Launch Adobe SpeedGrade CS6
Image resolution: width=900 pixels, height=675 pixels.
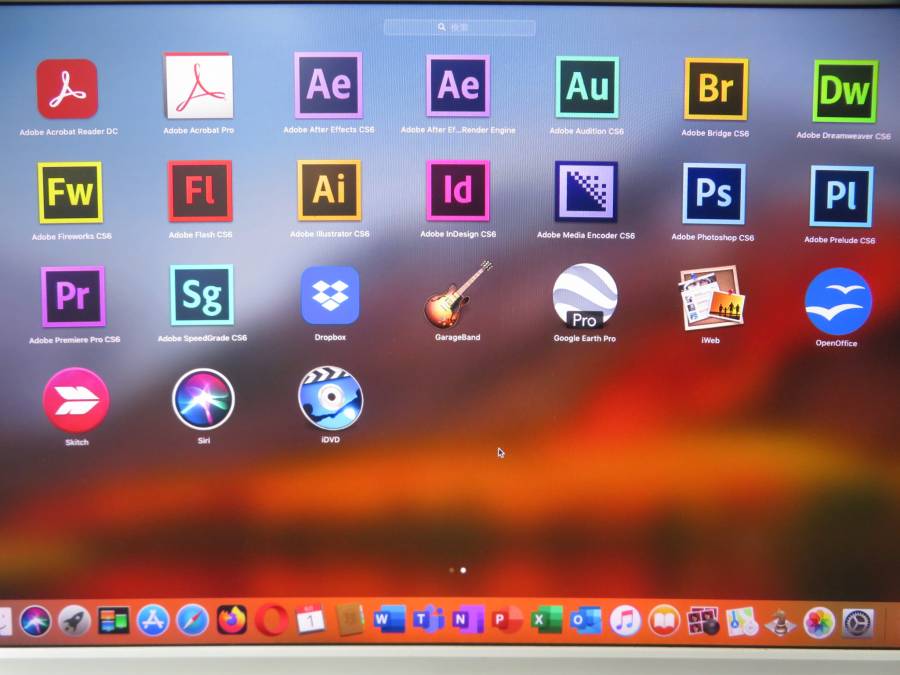coord(202,295)
